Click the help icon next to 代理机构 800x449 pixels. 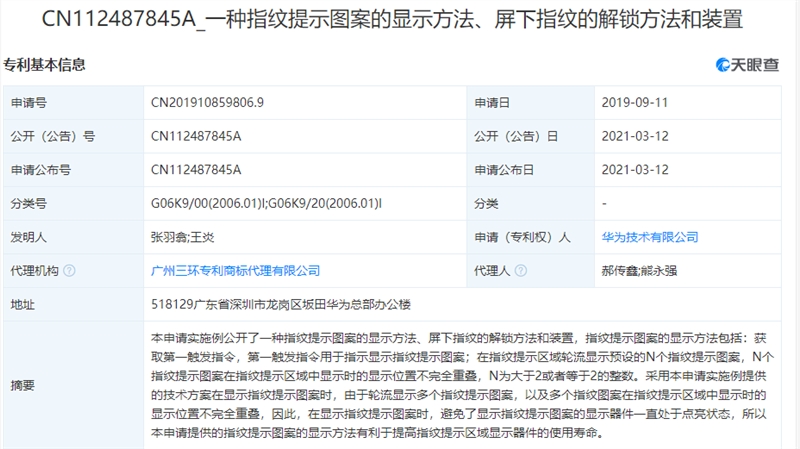(69, 271)
